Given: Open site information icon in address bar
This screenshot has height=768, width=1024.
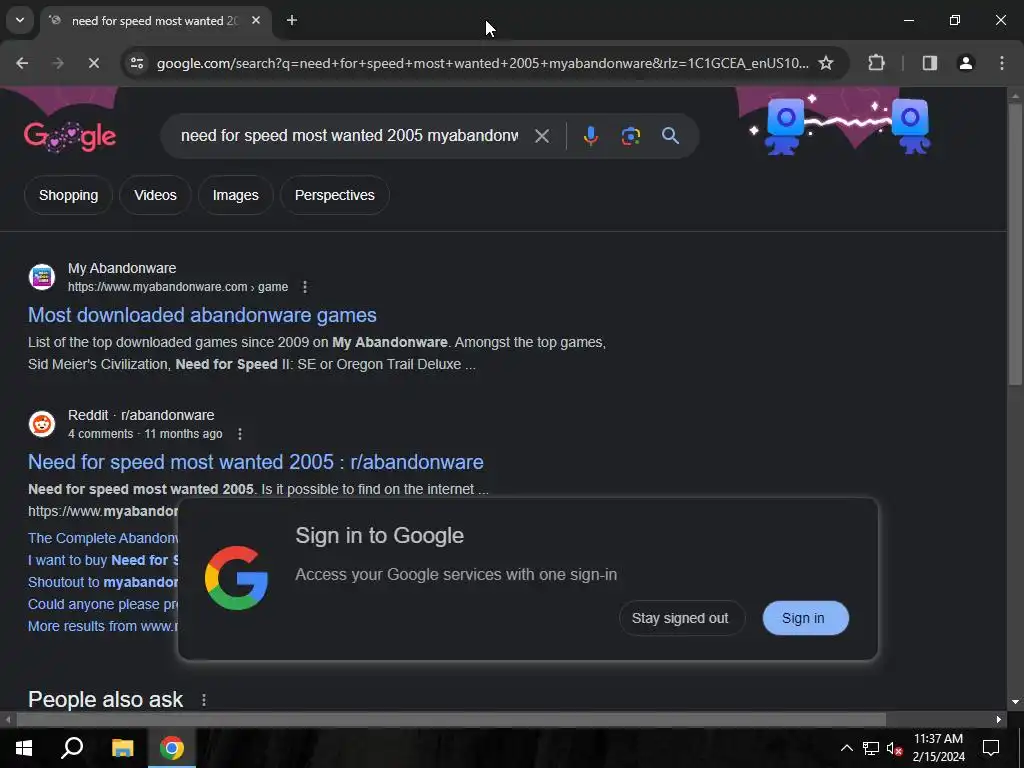Looking at the screenshot, I should pos(137,63).
